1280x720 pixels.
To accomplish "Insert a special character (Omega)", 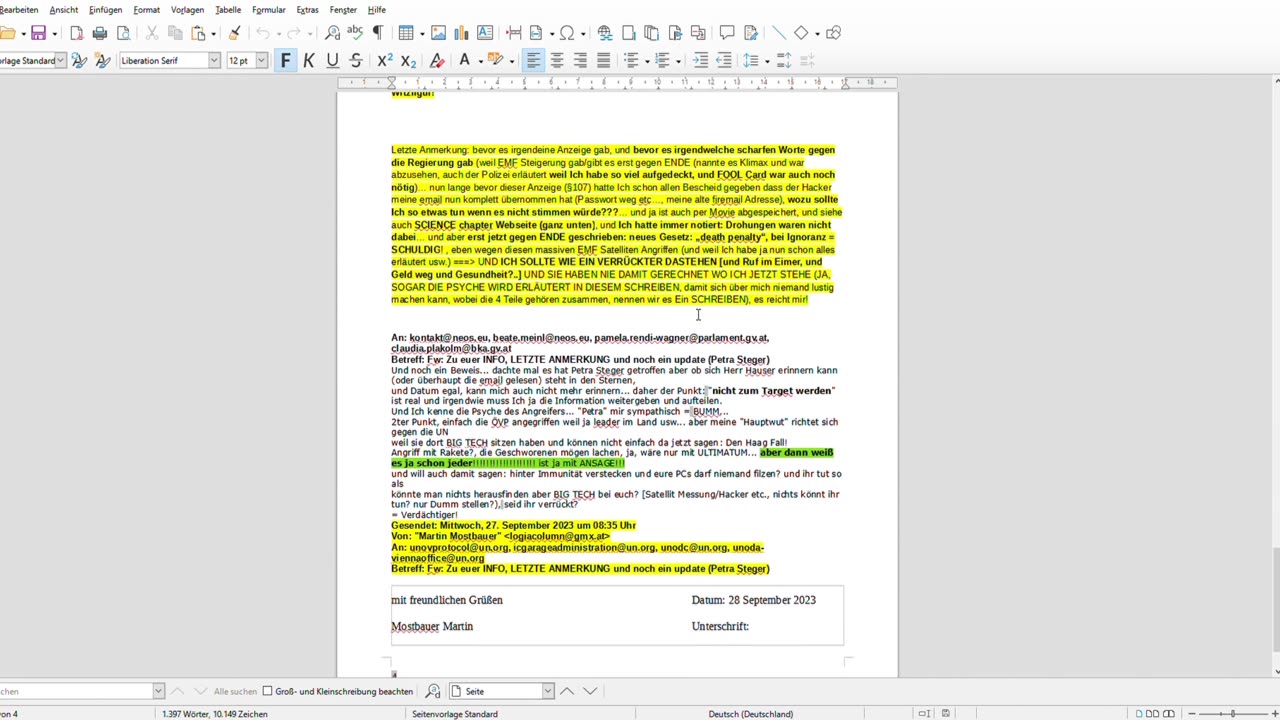I will pos(567,33).
